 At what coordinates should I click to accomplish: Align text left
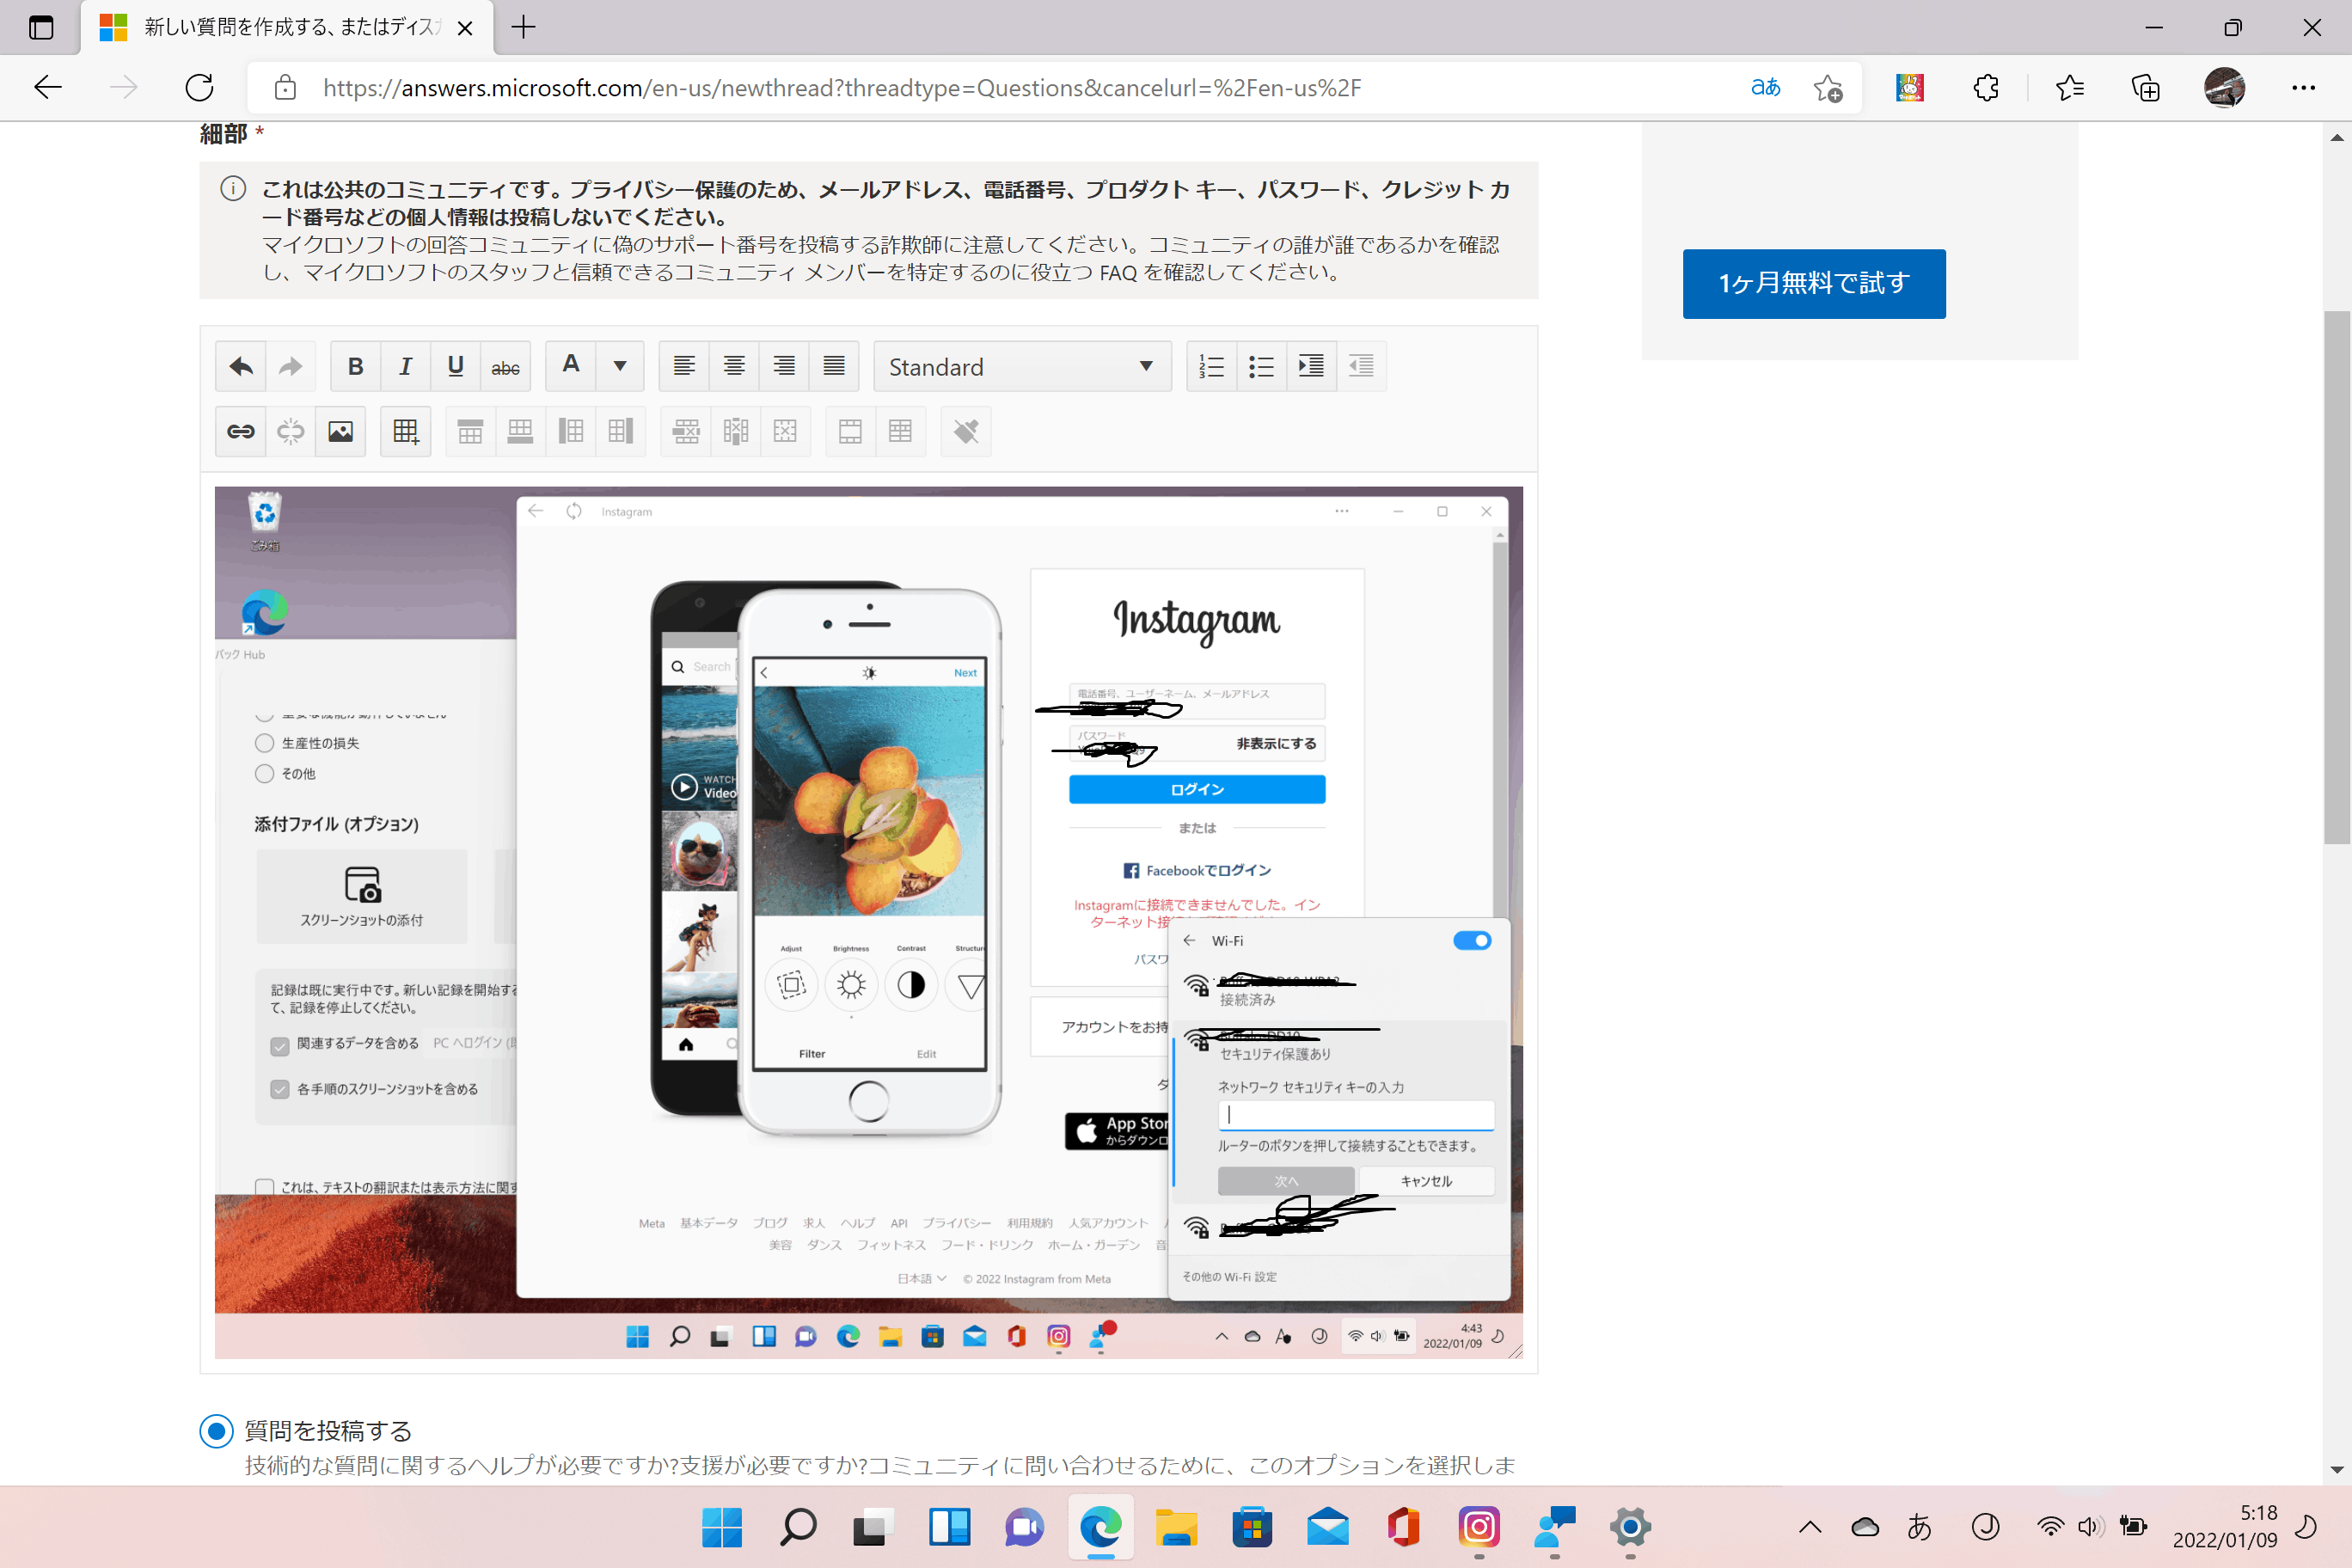tap(684, 367)
